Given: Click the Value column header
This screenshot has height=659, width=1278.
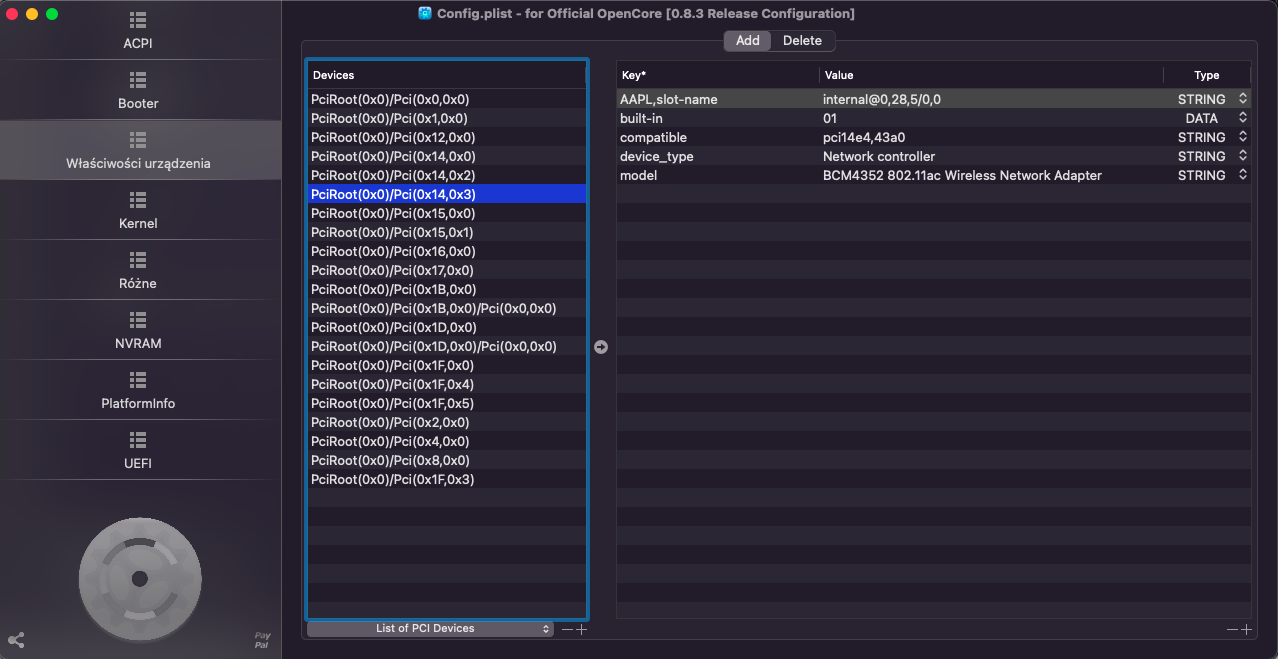Looking at the screenshot, I should tap(991, 75).
